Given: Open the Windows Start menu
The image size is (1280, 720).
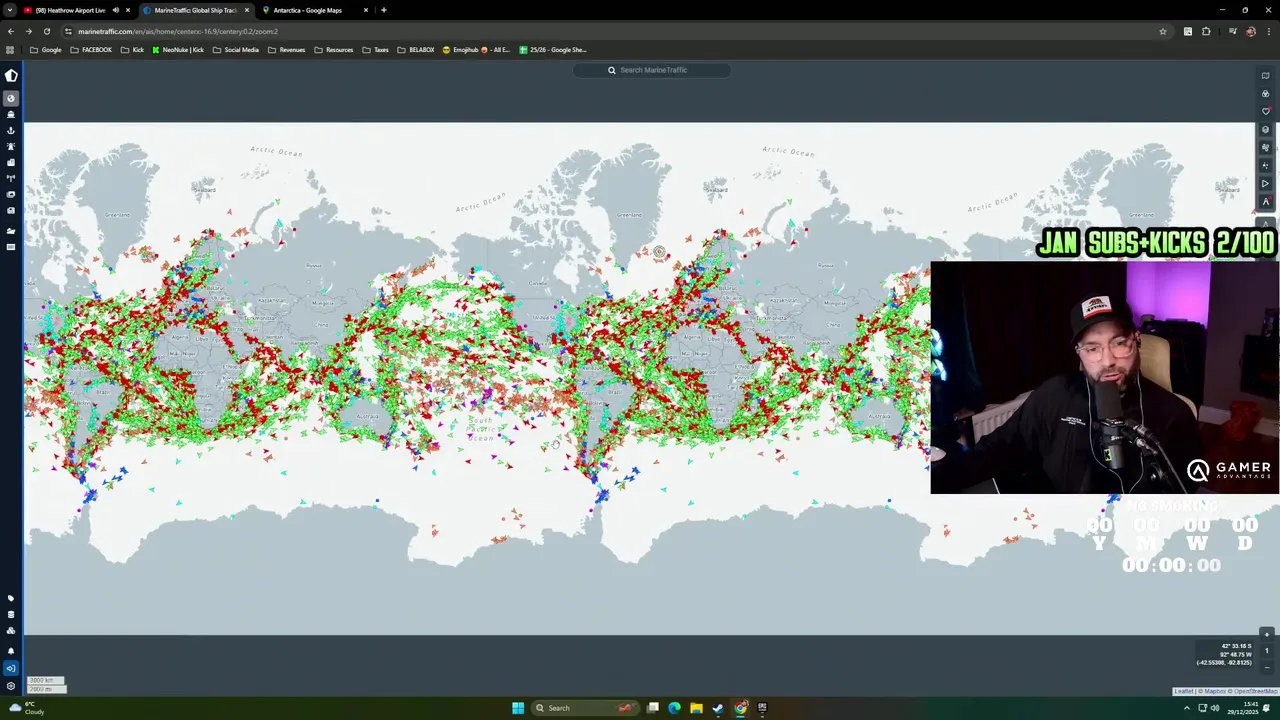Looking at the screenshot, I should coord(518,708).
